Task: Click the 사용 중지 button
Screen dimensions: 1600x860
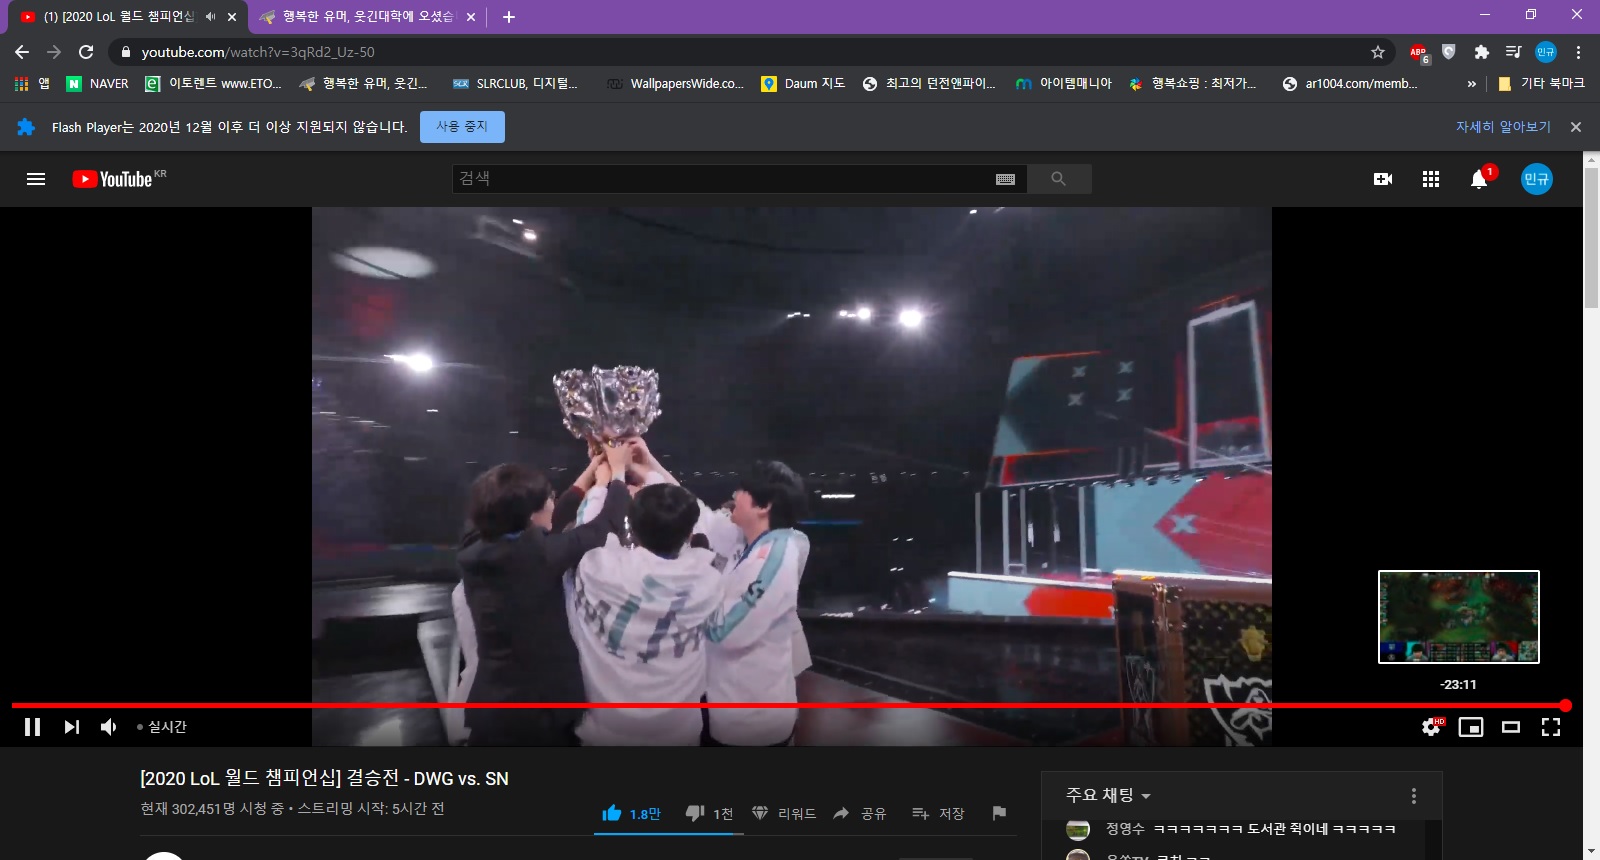Action: coord(462,127)
